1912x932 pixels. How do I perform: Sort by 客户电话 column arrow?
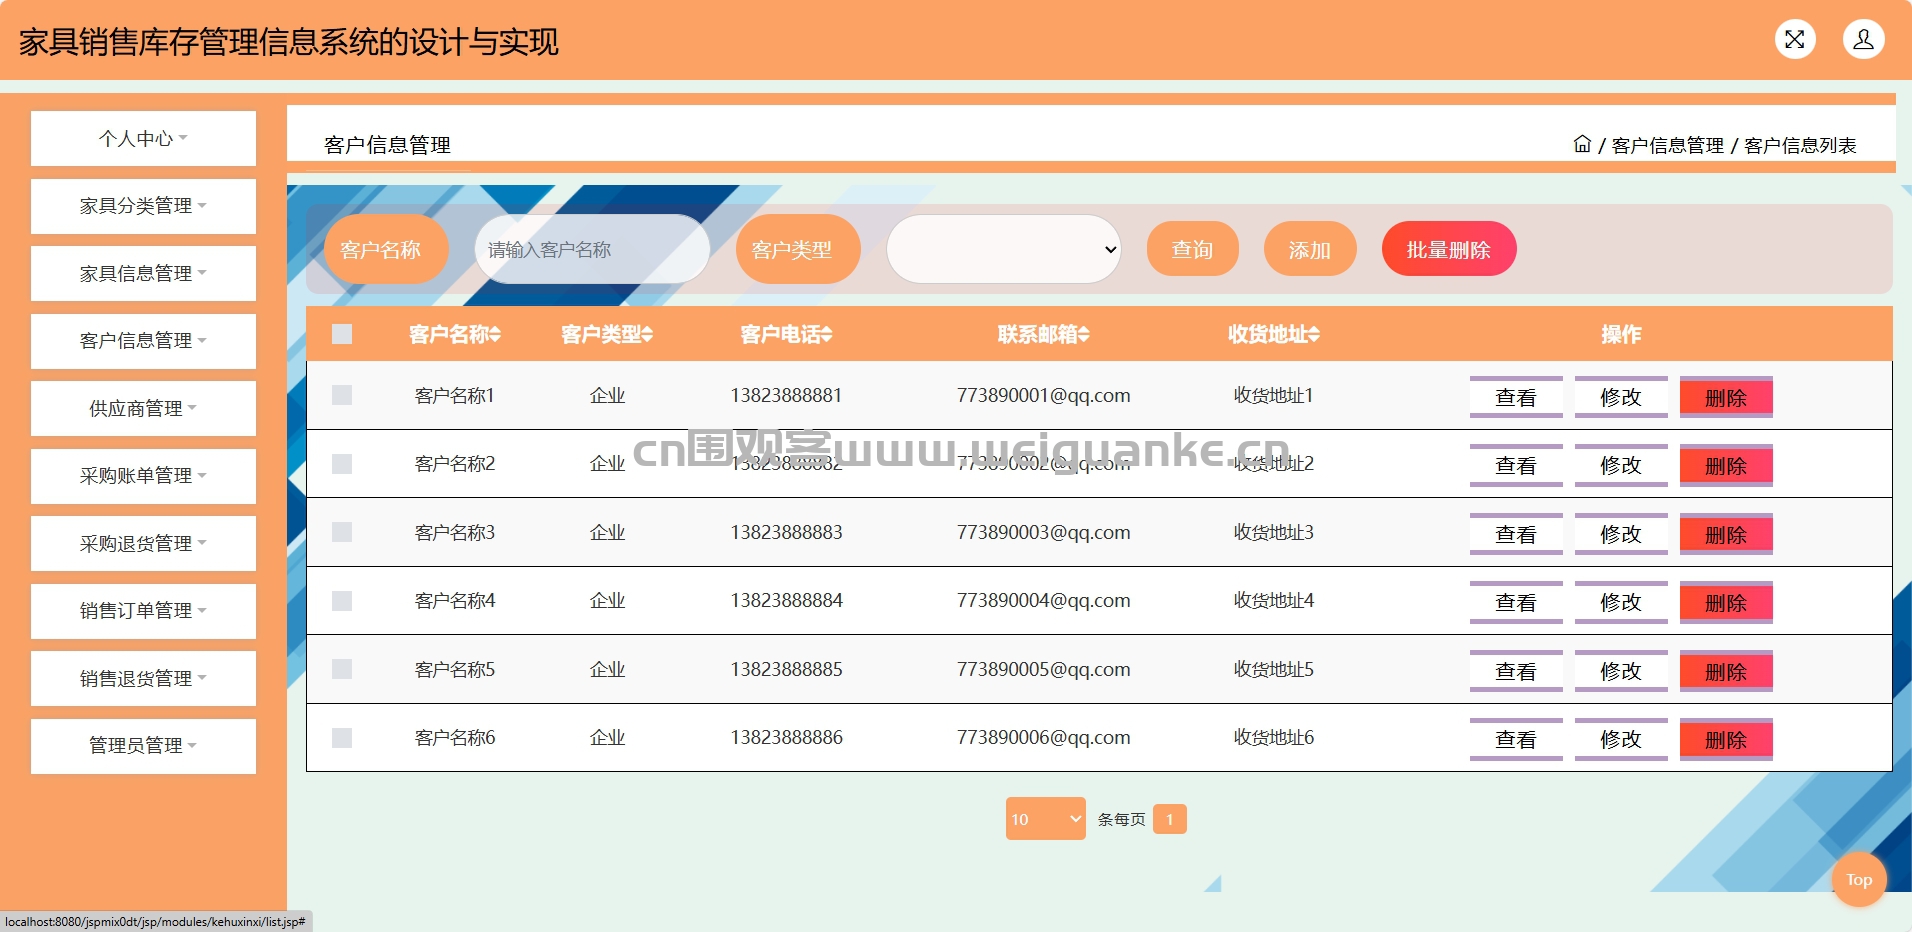(826, 334)
